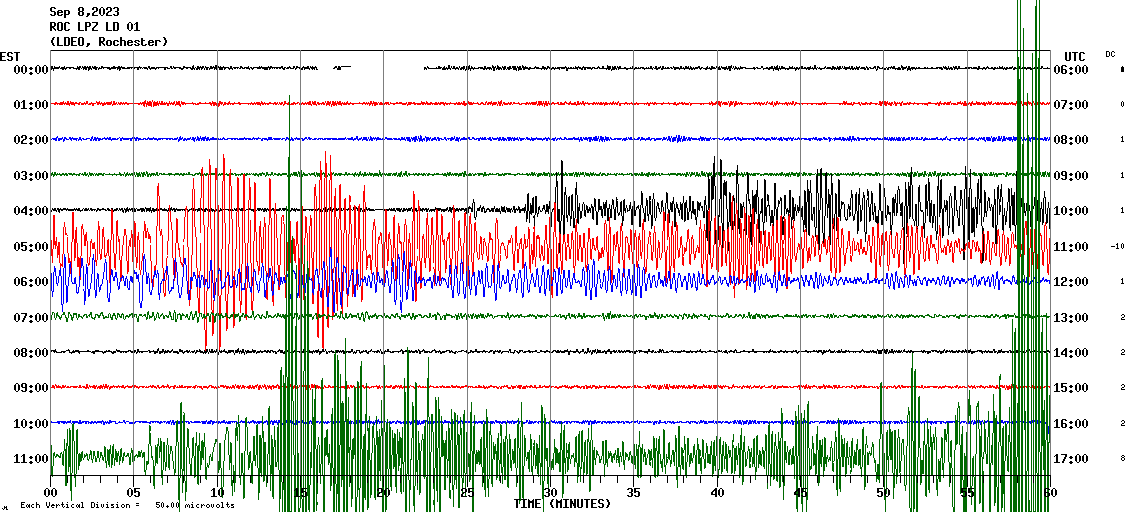The width and height of the screenshot is (1130, 519).
Task: Click the EST column header
Action: [x=10, y=56]
